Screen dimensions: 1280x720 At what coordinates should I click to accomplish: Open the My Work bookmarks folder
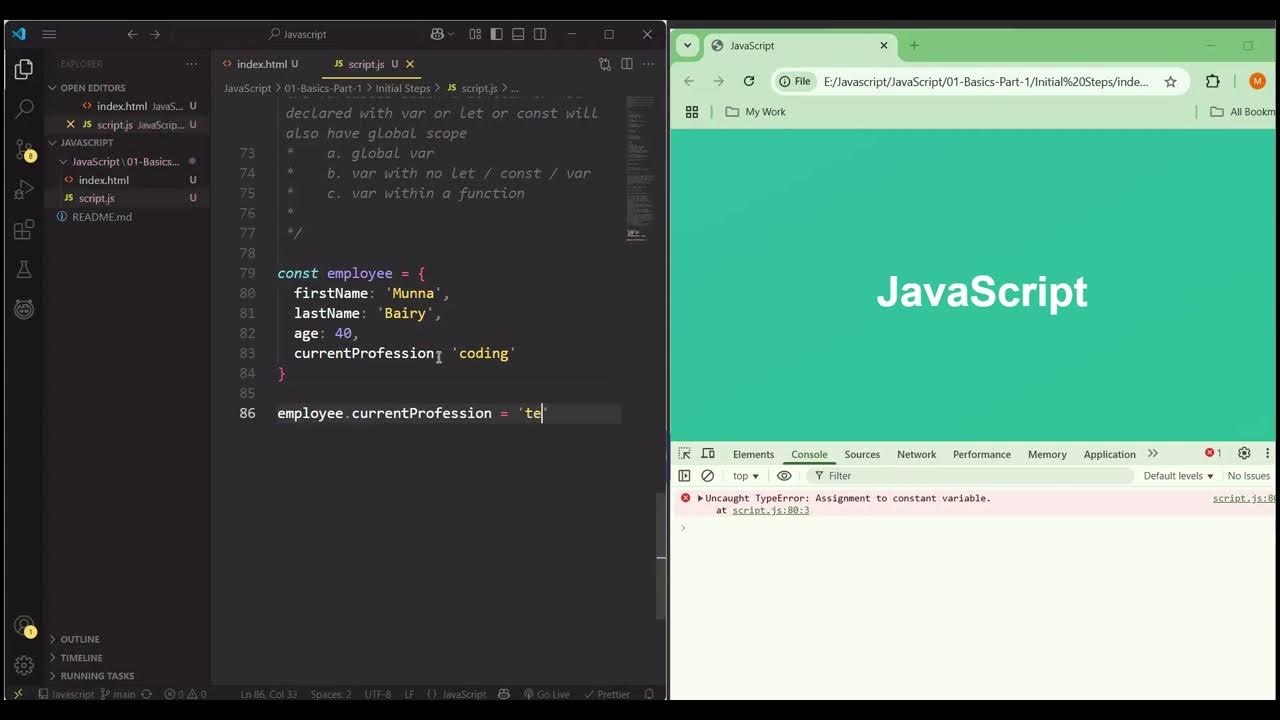[x=756, y=112]
